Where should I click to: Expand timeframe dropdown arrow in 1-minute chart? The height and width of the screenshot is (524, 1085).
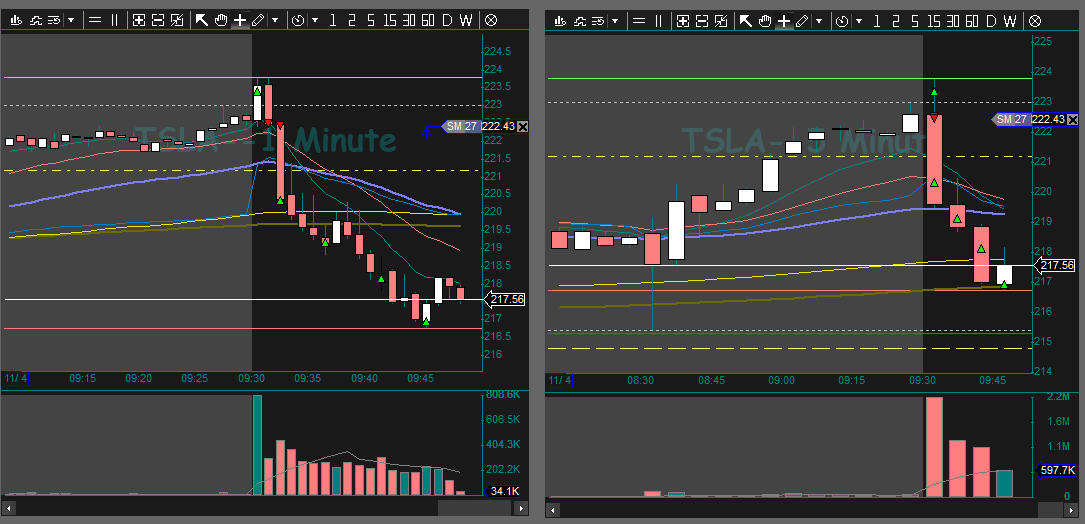click(x=316, y=20)
